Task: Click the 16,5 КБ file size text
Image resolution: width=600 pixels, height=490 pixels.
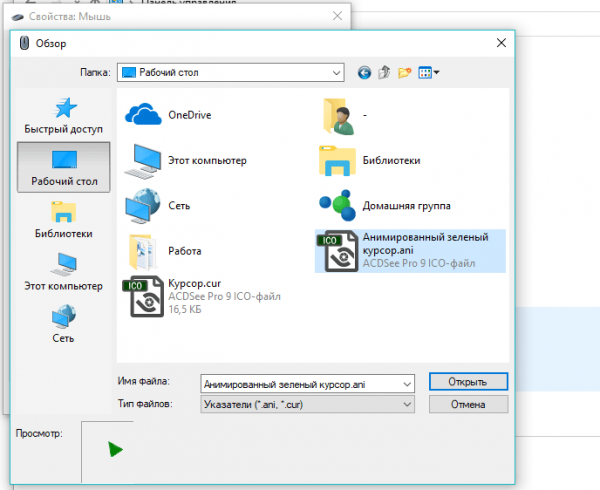Action: click(x=185, y=309)
